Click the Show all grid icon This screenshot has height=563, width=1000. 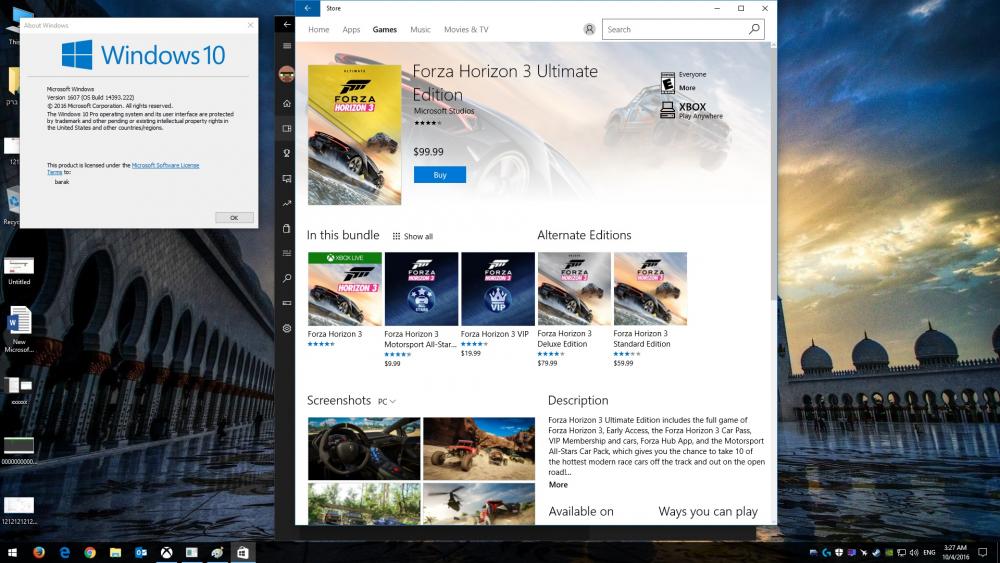coord(396,237)
